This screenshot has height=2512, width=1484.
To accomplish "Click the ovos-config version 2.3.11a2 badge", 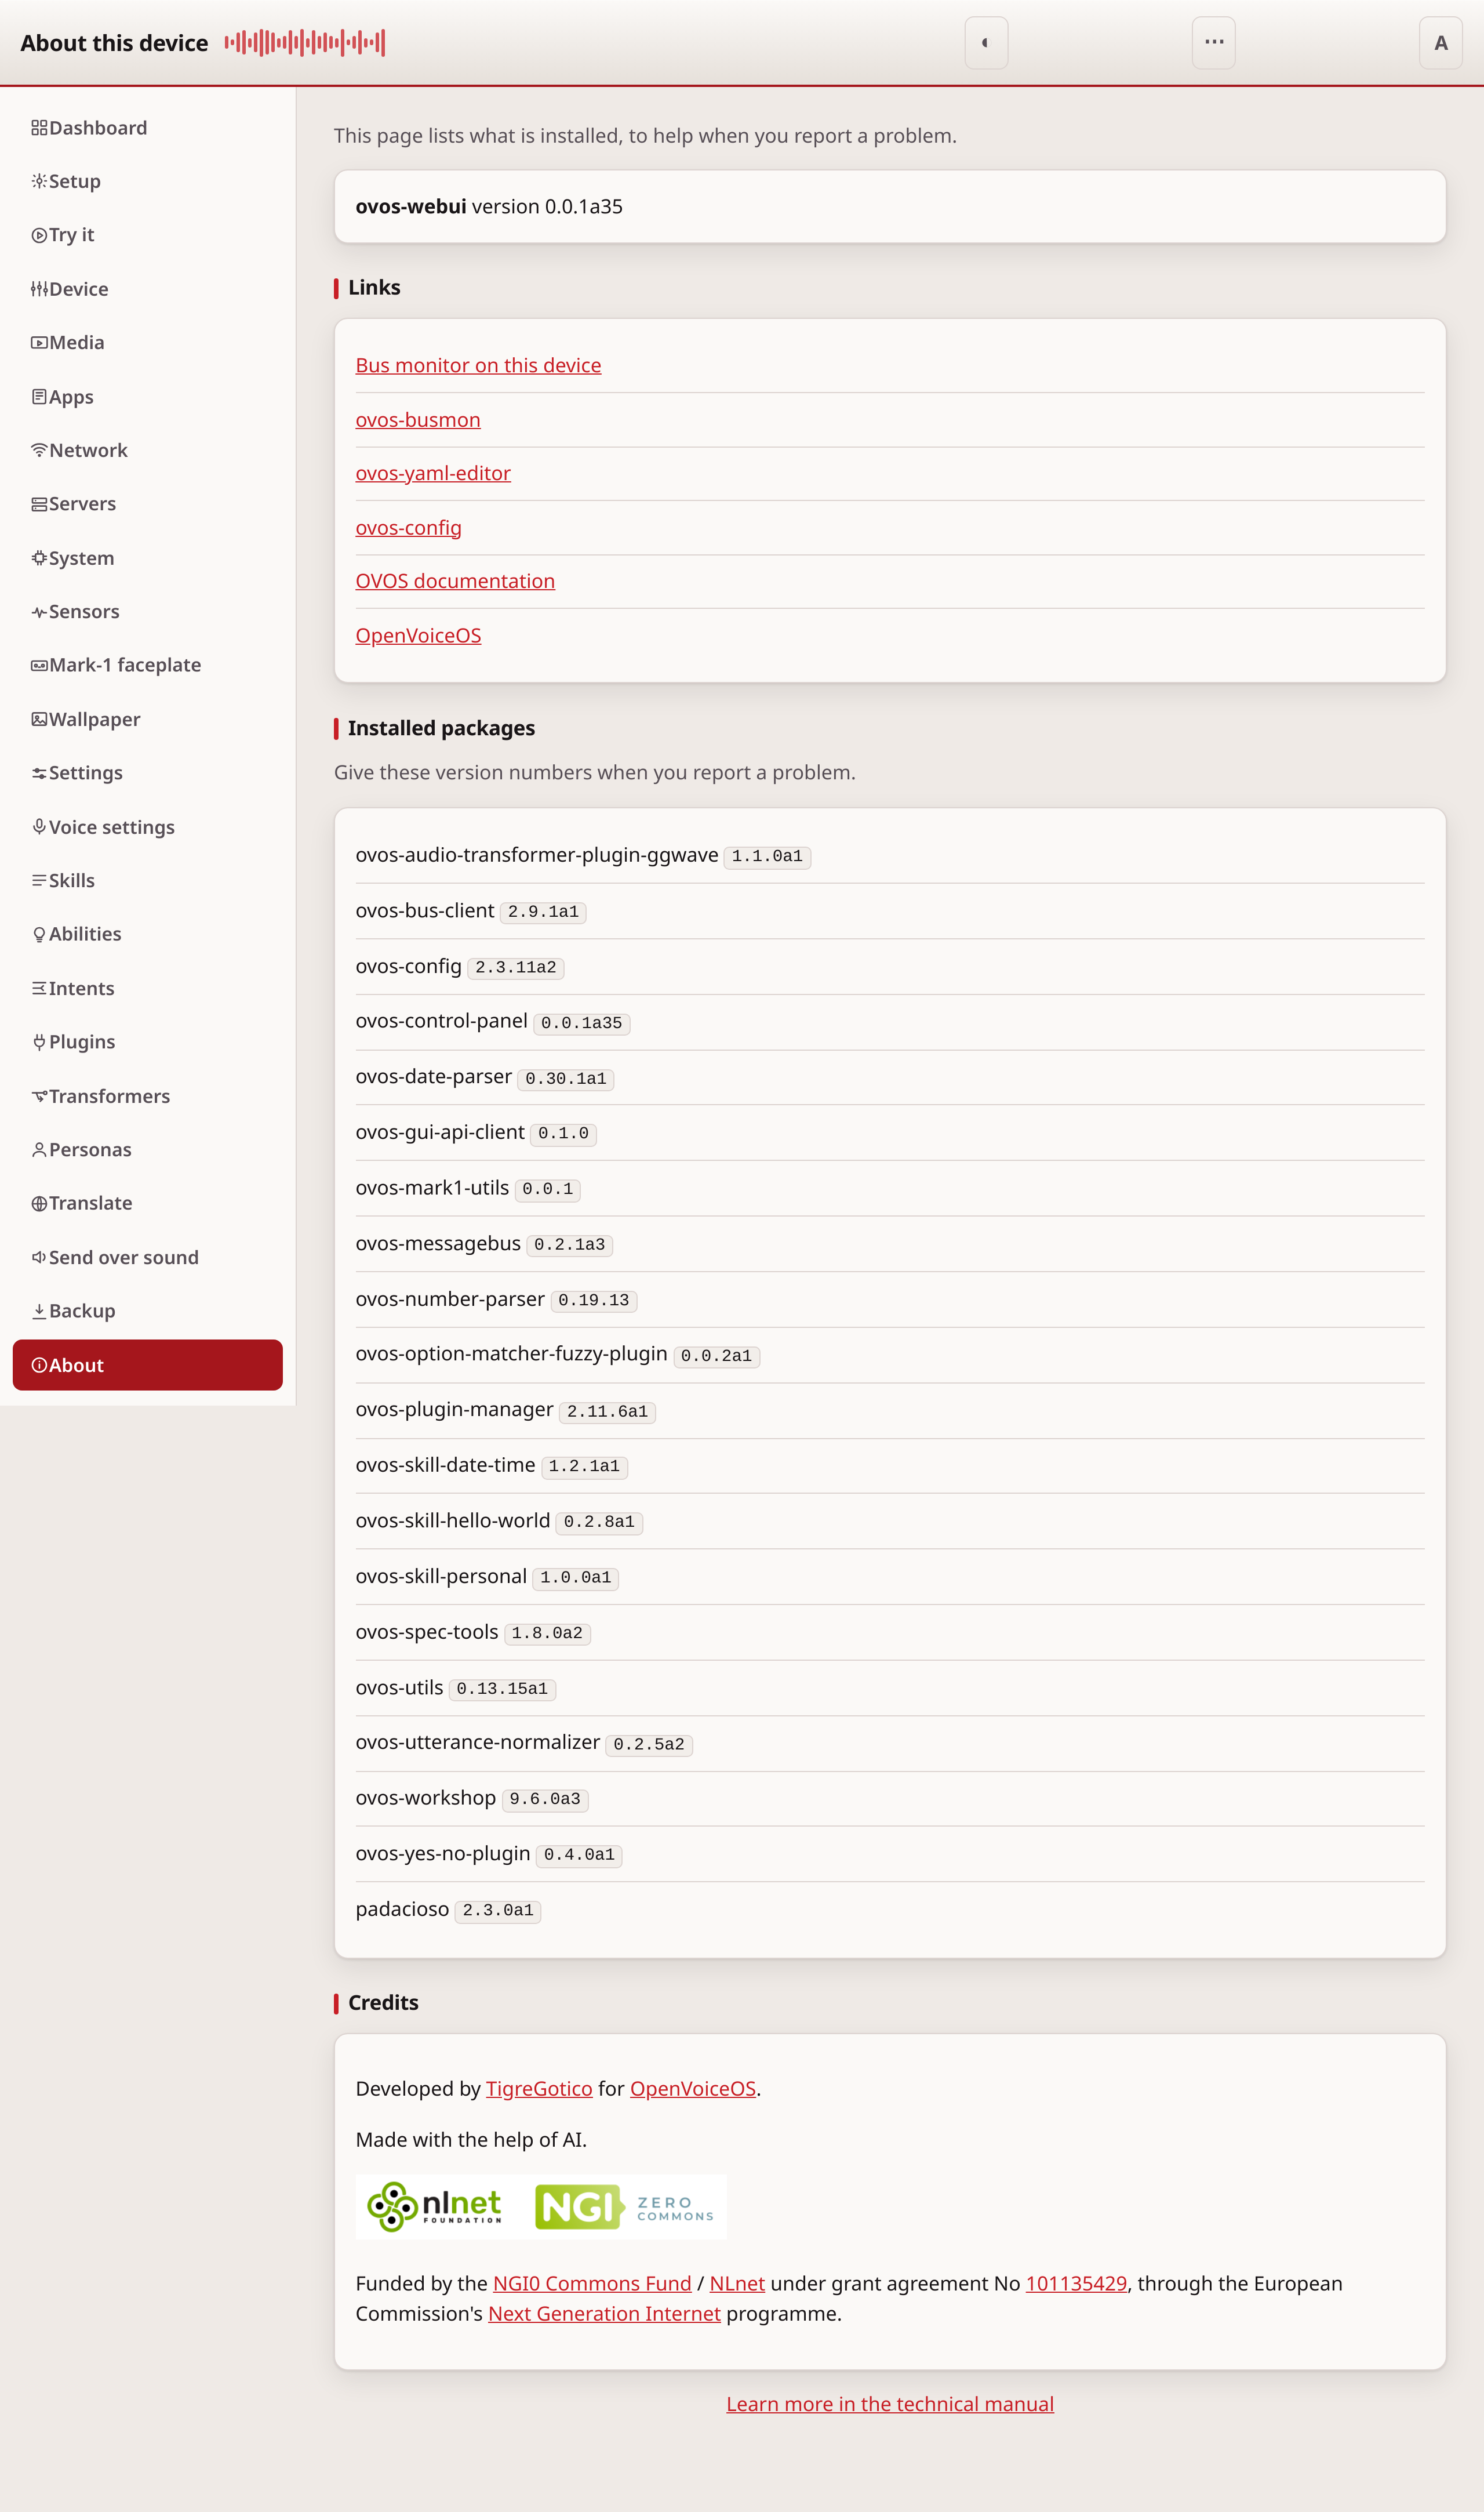I will 516,968.
